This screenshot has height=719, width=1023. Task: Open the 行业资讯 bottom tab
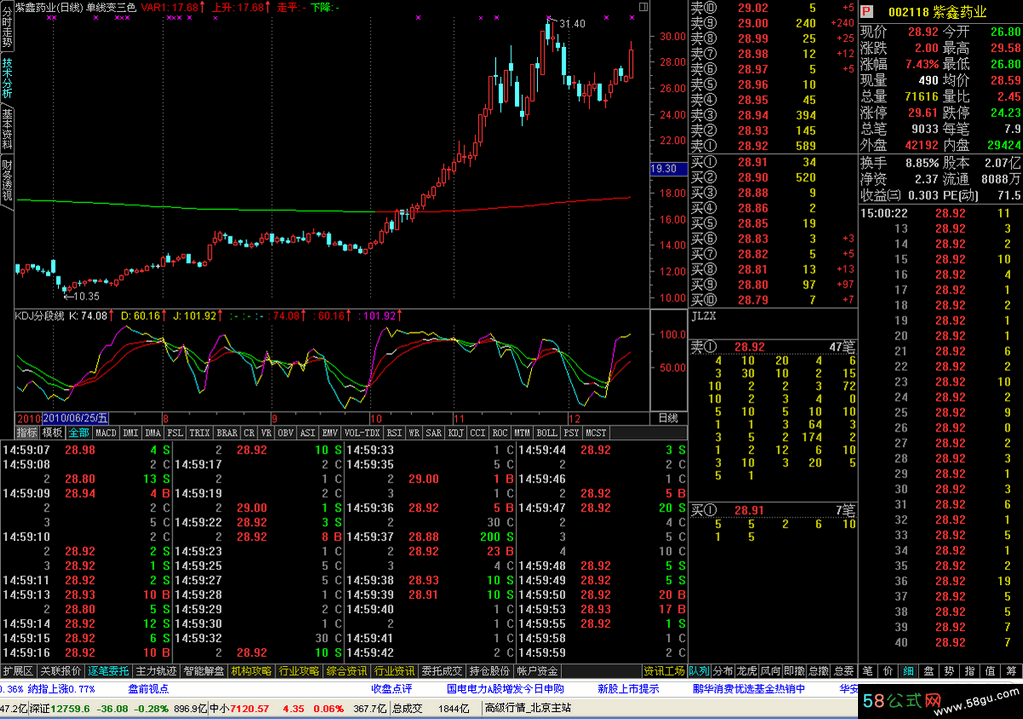(395, 671)
